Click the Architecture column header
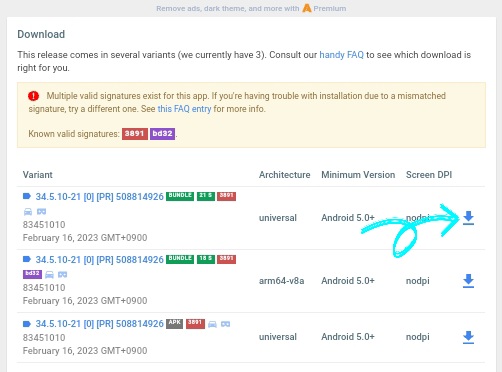502x372 pixels. [x=284, y=175]
